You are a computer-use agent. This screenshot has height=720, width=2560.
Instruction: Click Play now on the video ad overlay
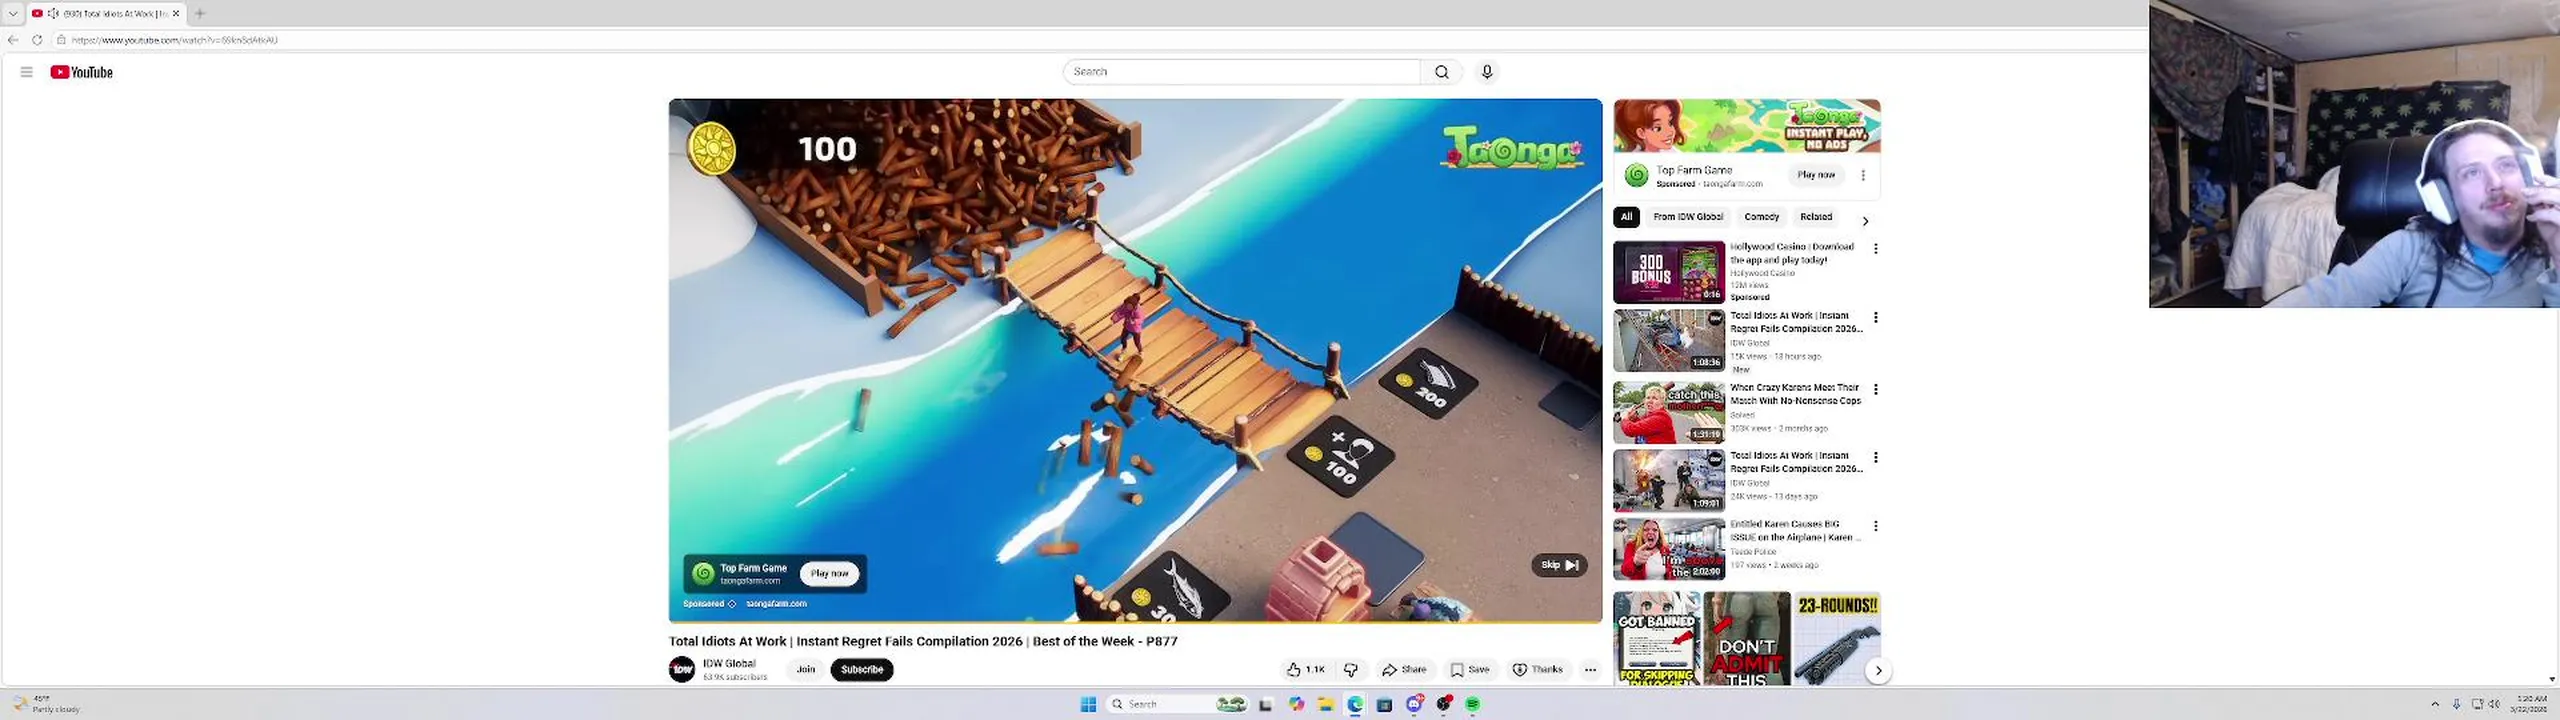click(x=829, y=574)
